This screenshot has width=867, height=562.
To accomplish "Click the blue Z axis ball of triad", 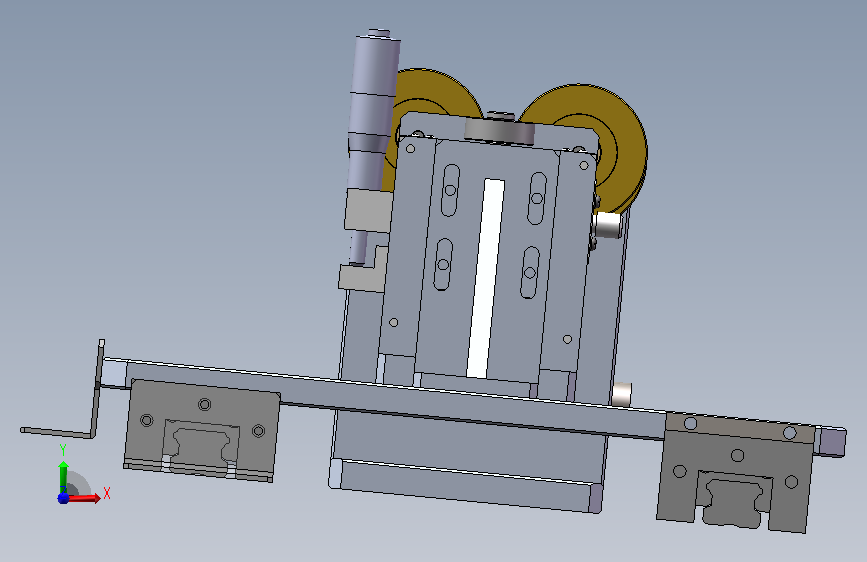I will pyautogui.click(x=63, y=498).
